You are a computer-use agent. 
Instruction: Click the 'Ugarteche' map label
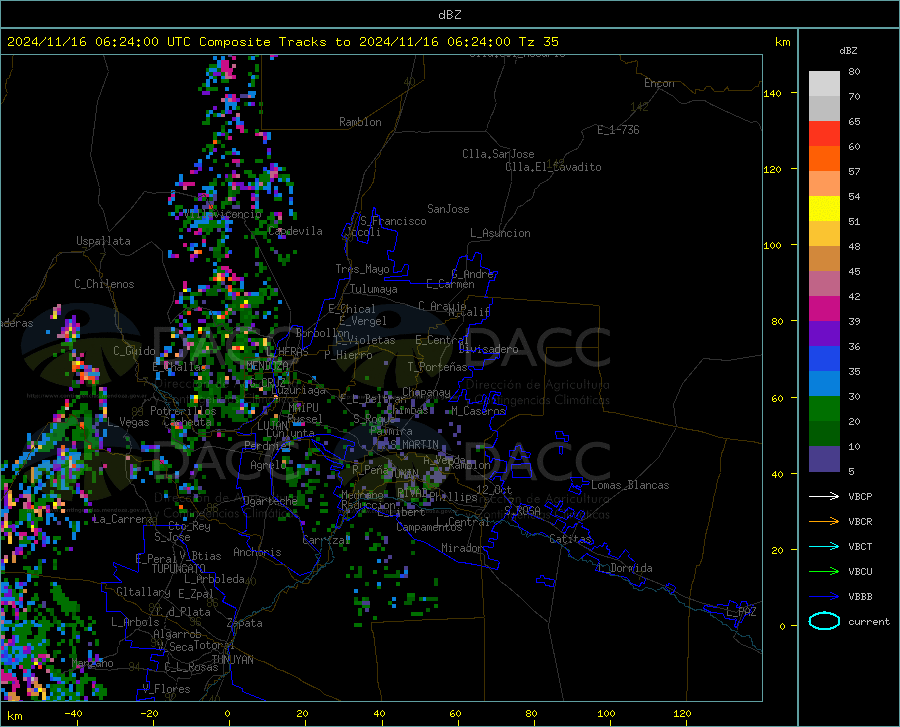(x=270, y=501)
